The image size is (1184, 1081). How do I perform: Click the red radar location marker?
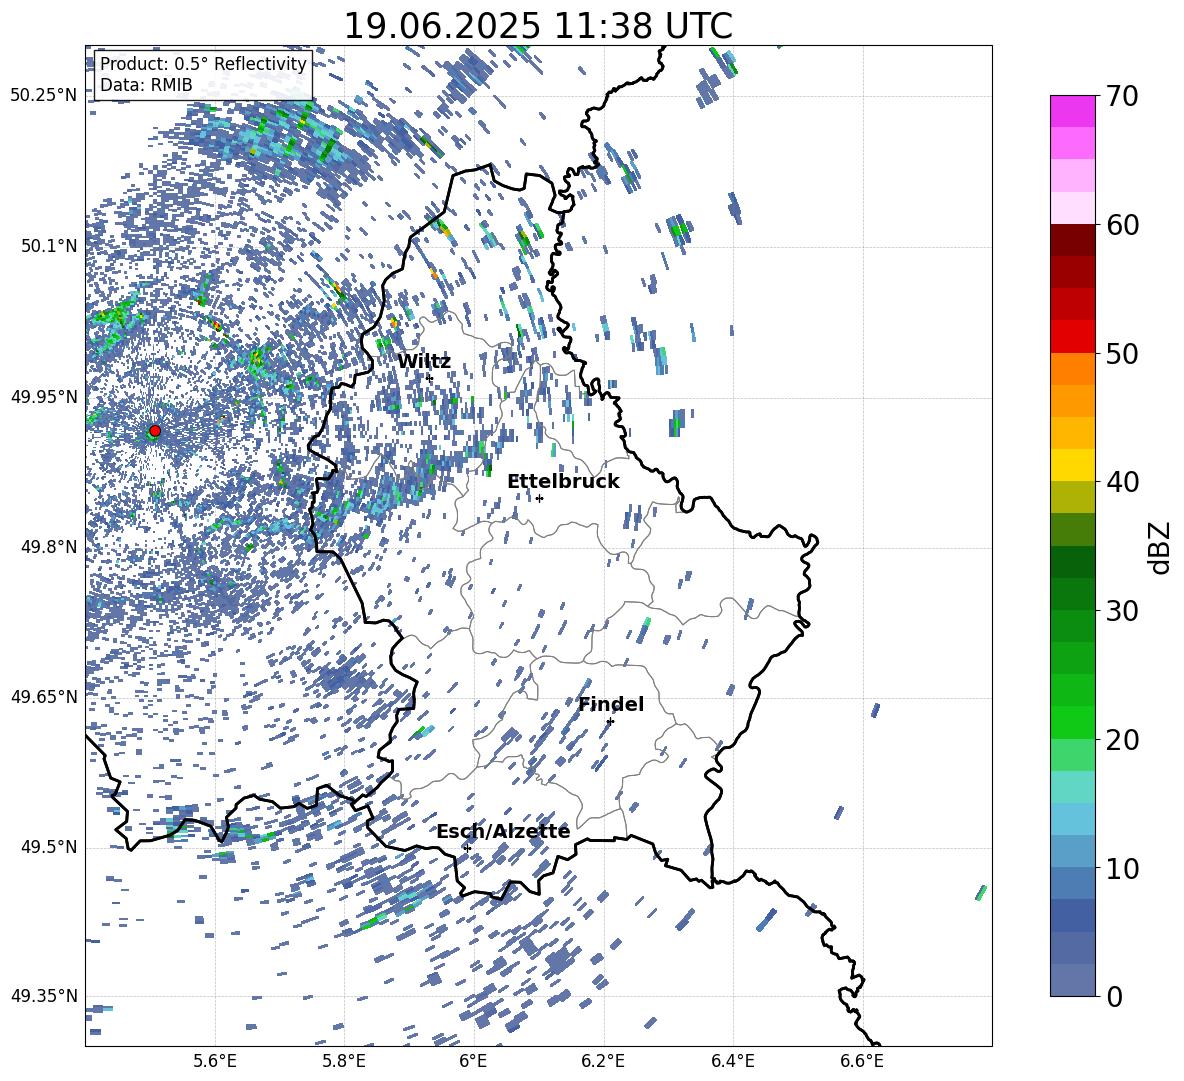click(155, 431)
